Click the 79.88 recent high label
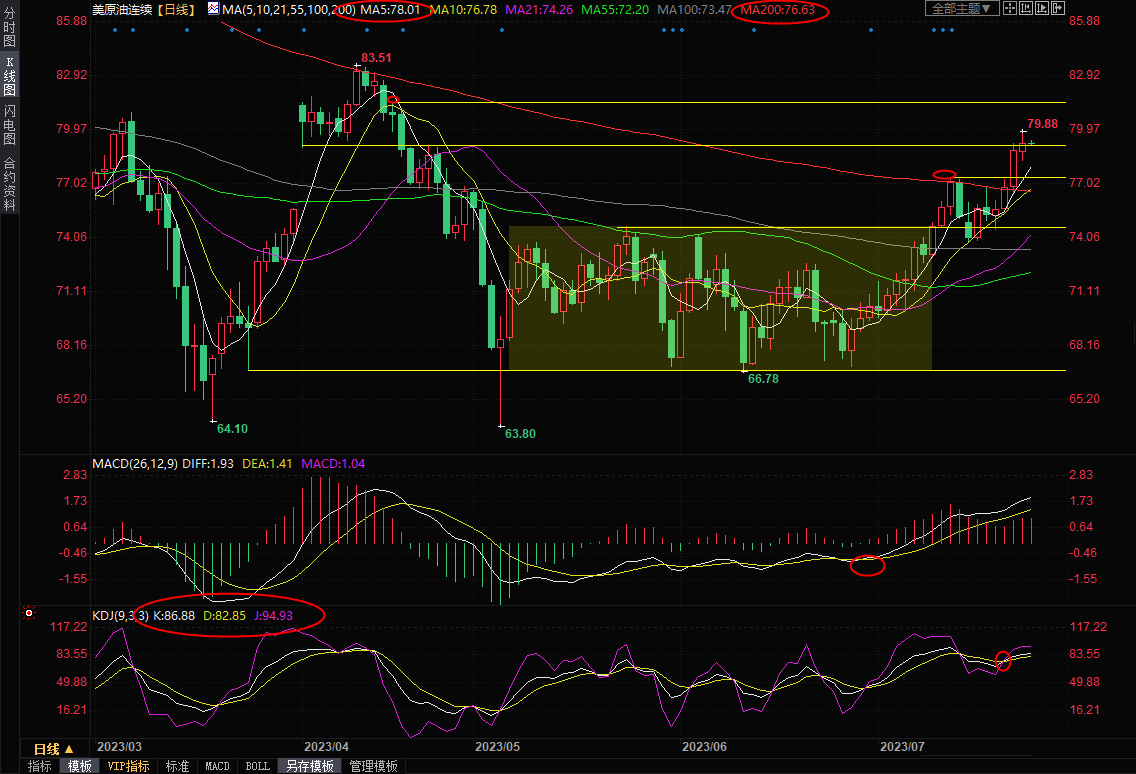Screen dimensions: 1136x774 1042,124
